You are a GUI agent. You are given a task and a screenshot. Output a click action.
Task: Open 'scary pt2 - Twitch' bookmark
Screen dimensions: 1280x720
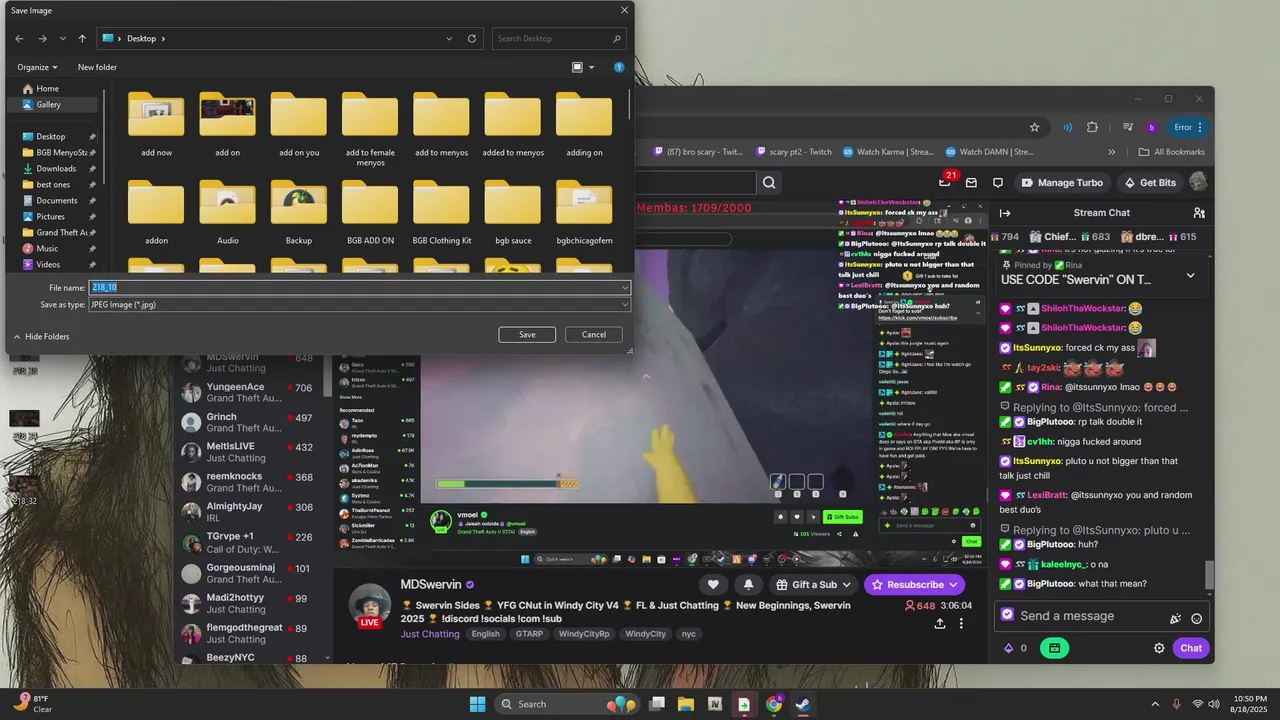click(793, 152)
